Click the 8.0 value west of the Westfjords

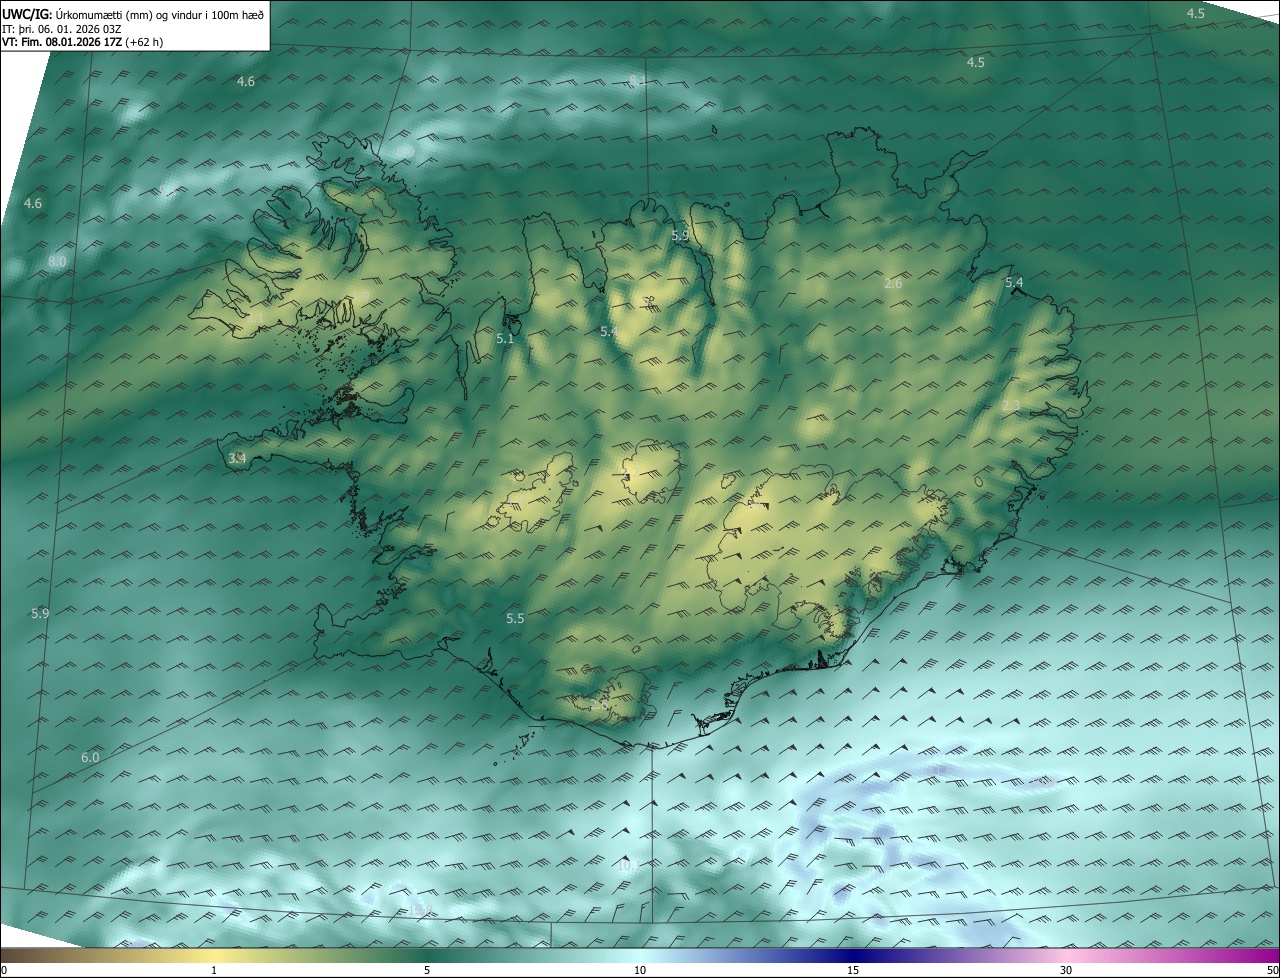pos(57,262)
